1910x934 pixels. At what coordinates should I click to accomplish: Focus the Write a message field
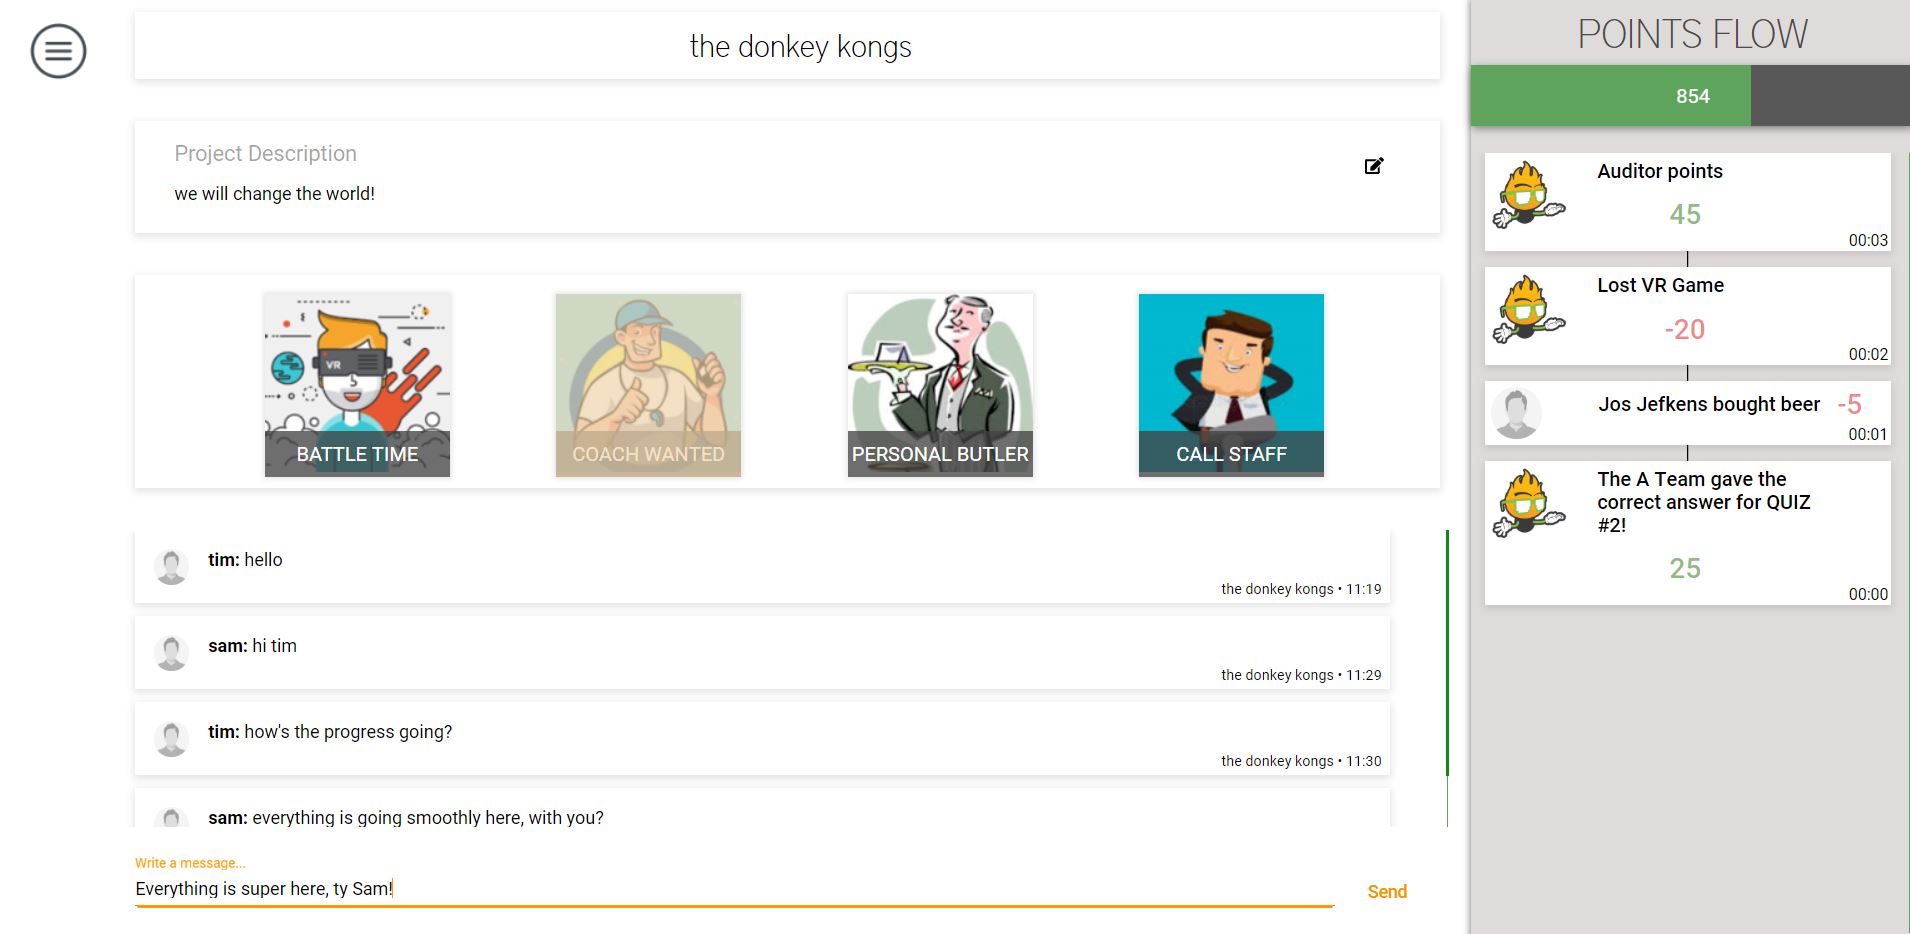pyautogui.click(x=734, y=889)
